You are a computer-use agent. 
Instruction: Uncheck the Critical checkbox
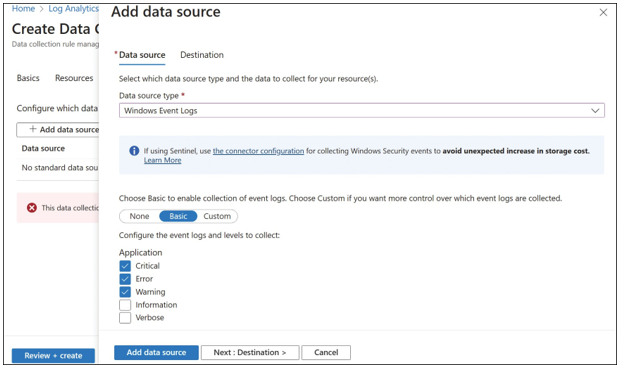(125, 266)
